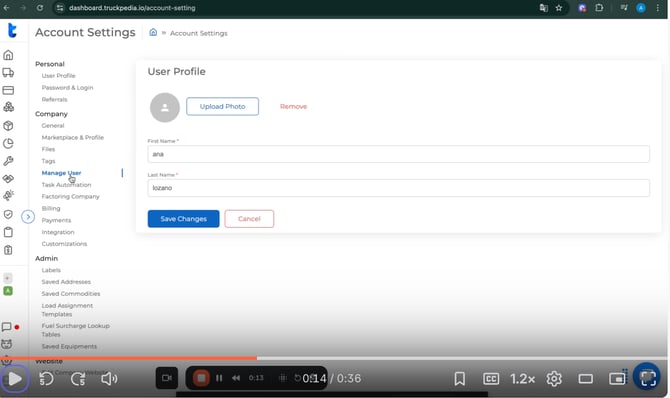670x398 pixels.
Task: Open Load Assignment Templates
Action: [67, 310]
